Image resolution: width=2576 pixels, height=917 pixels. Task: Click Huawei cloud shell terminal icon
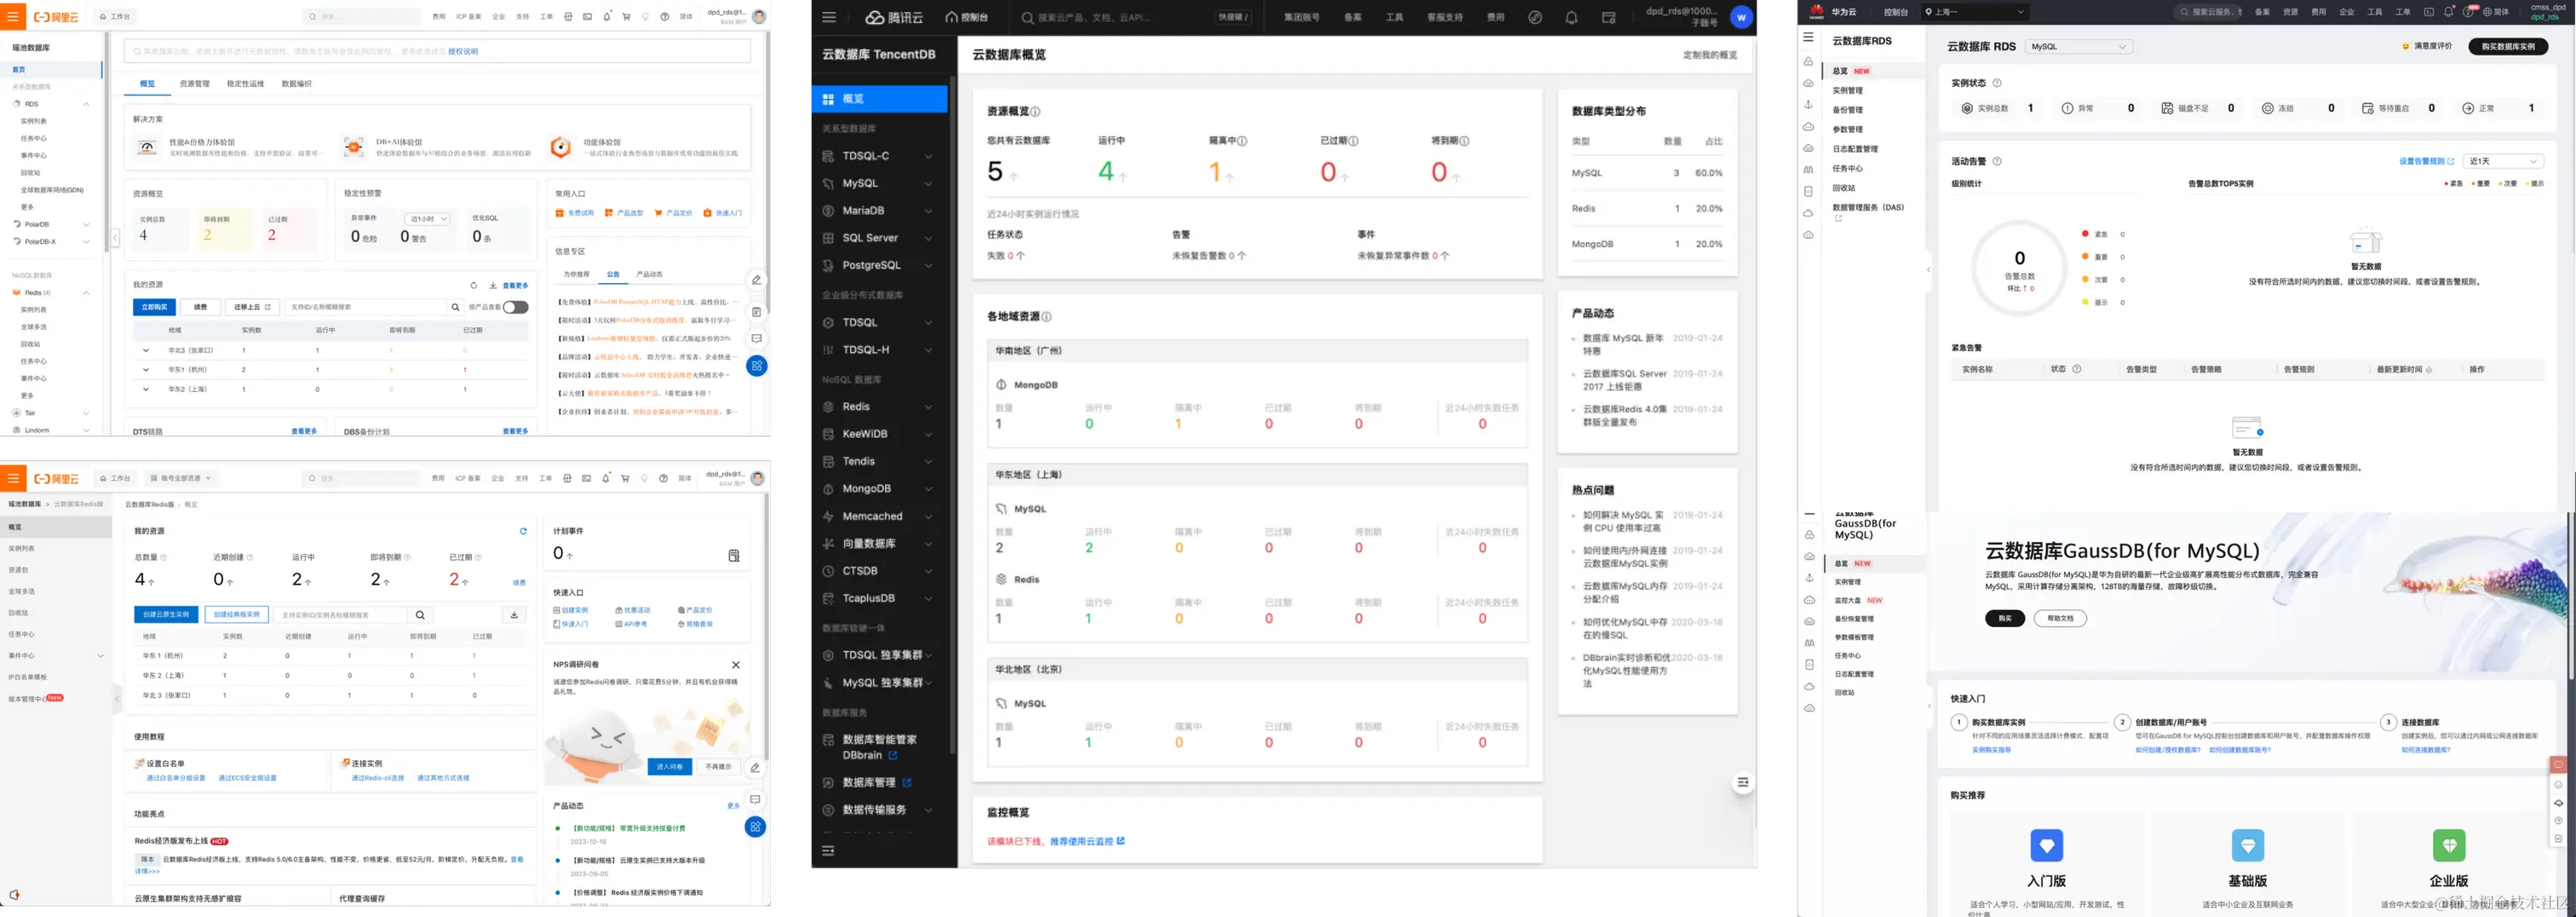point(2429,12)
